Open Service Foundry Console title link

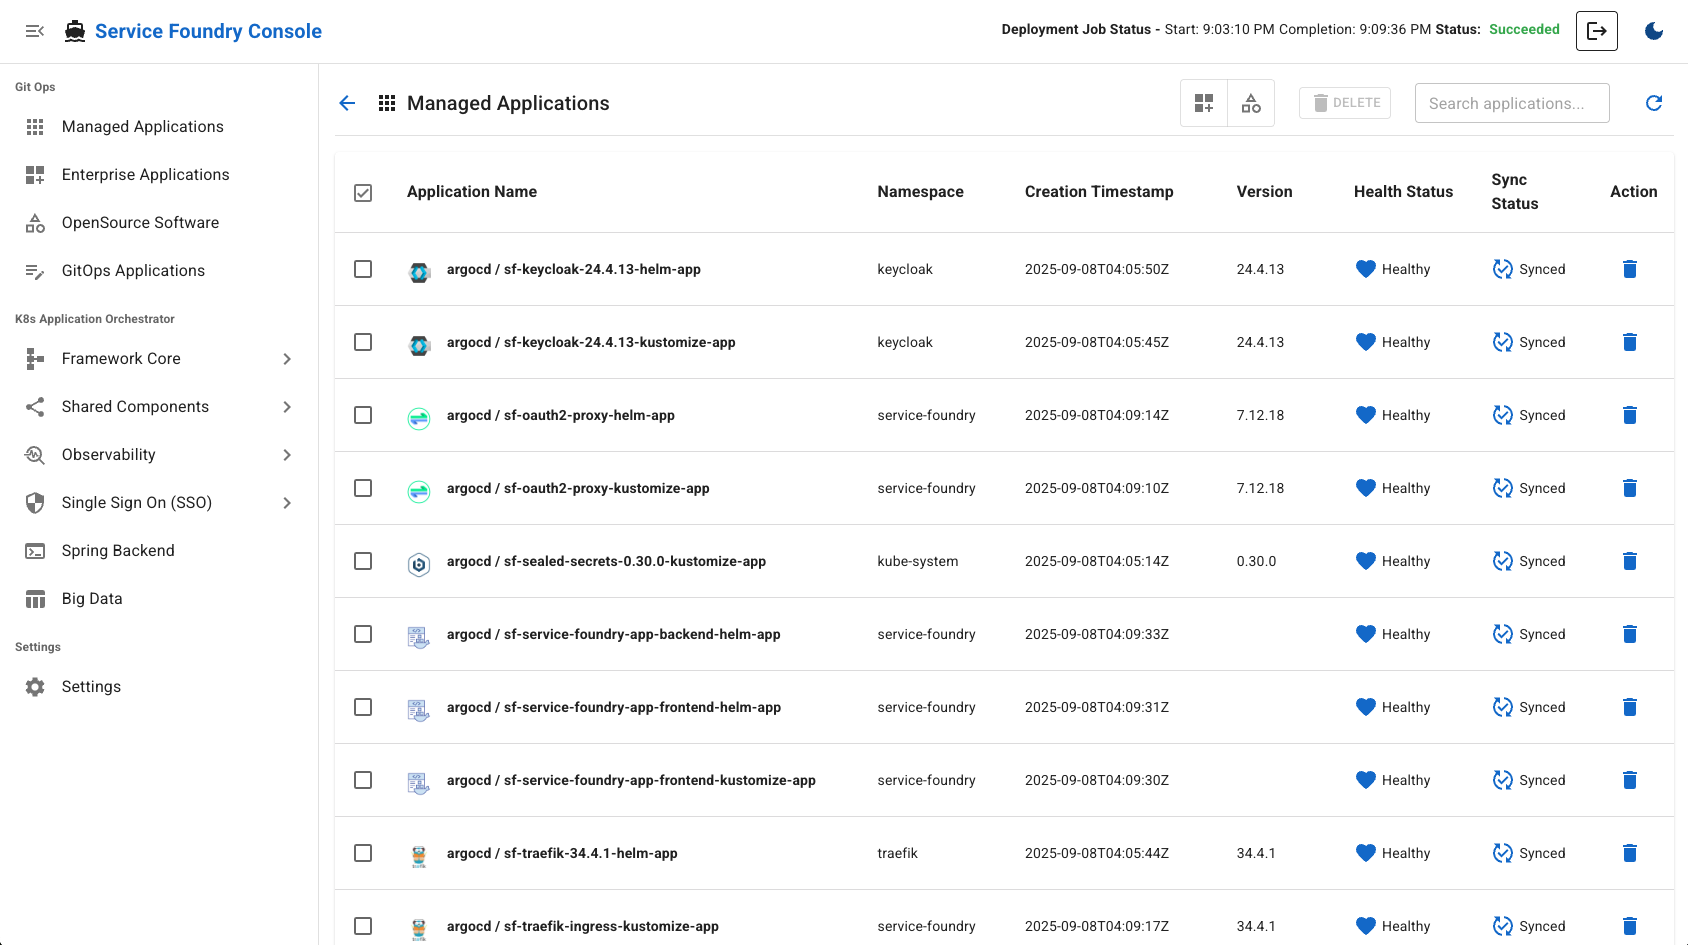(208, 31)
